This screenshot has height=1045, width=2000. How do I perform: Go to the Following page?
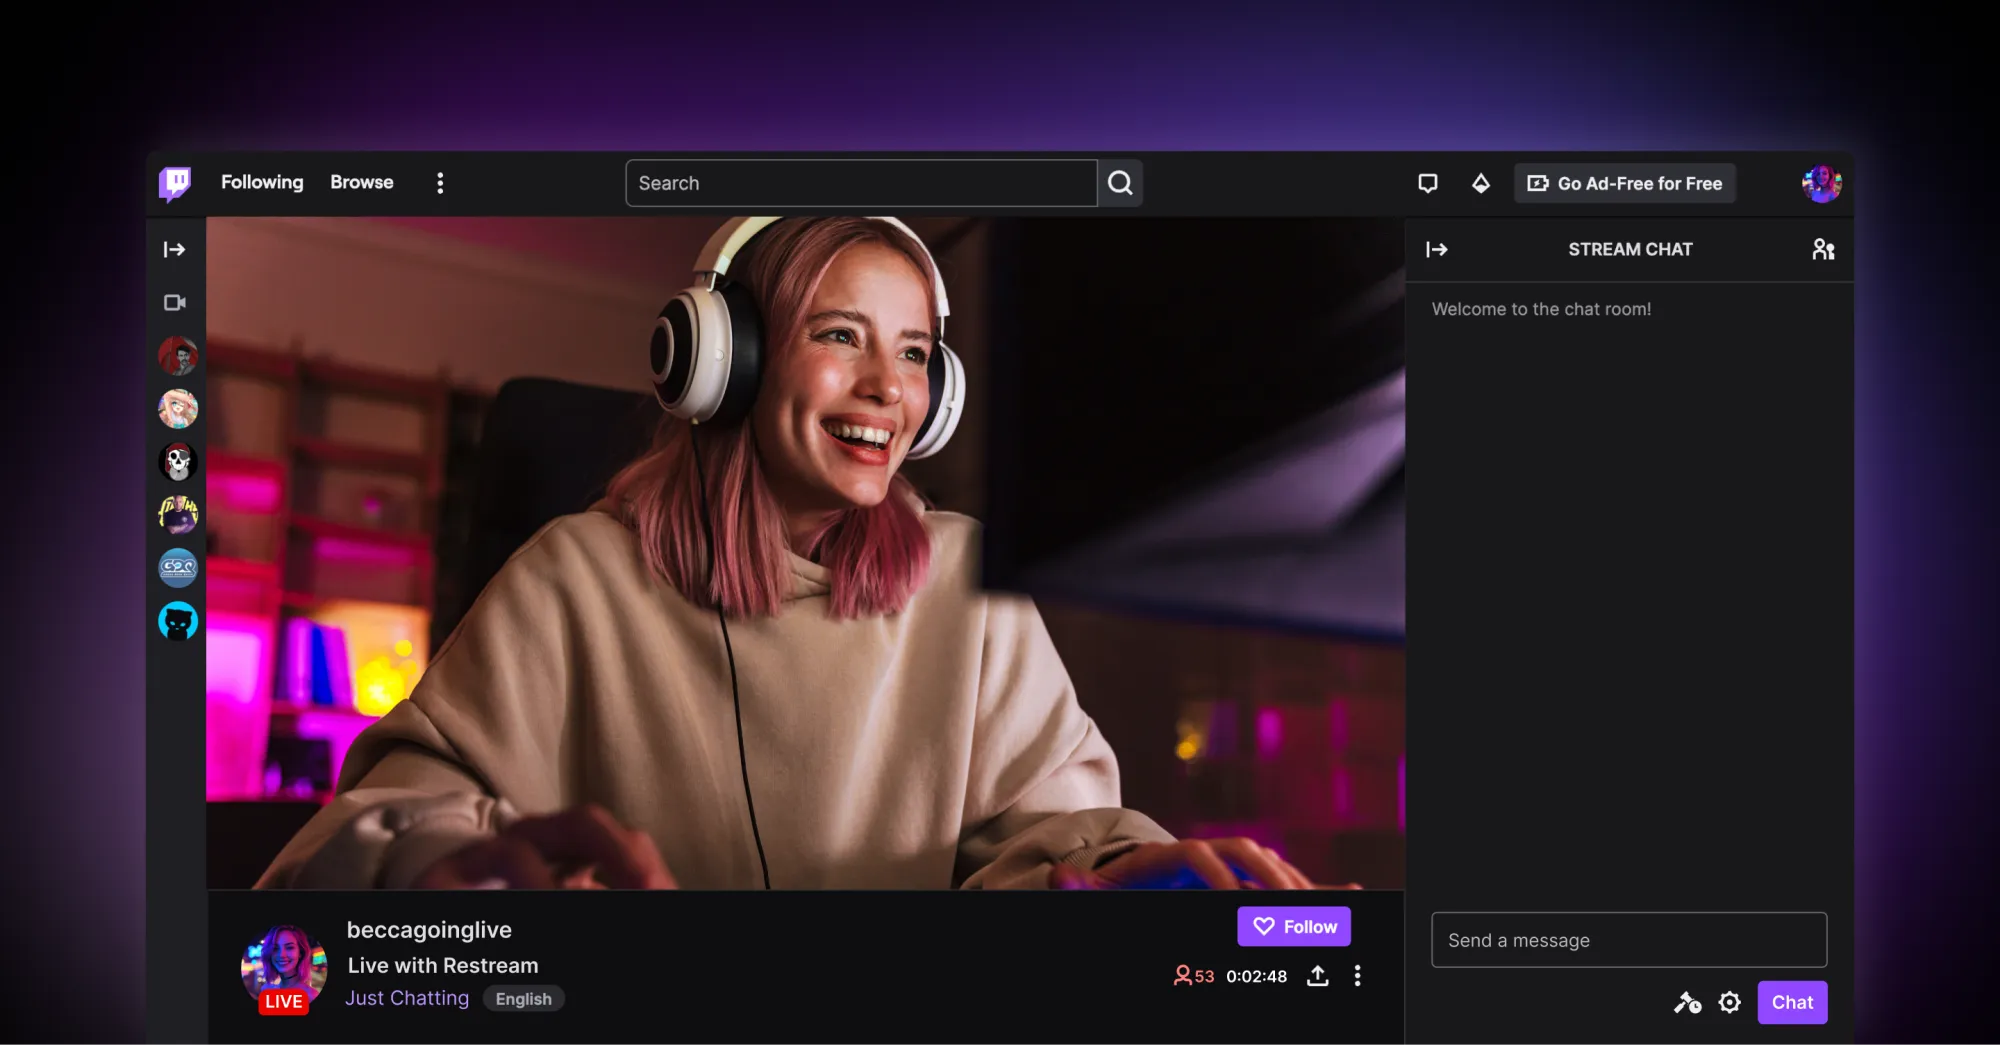coord(261,182)
